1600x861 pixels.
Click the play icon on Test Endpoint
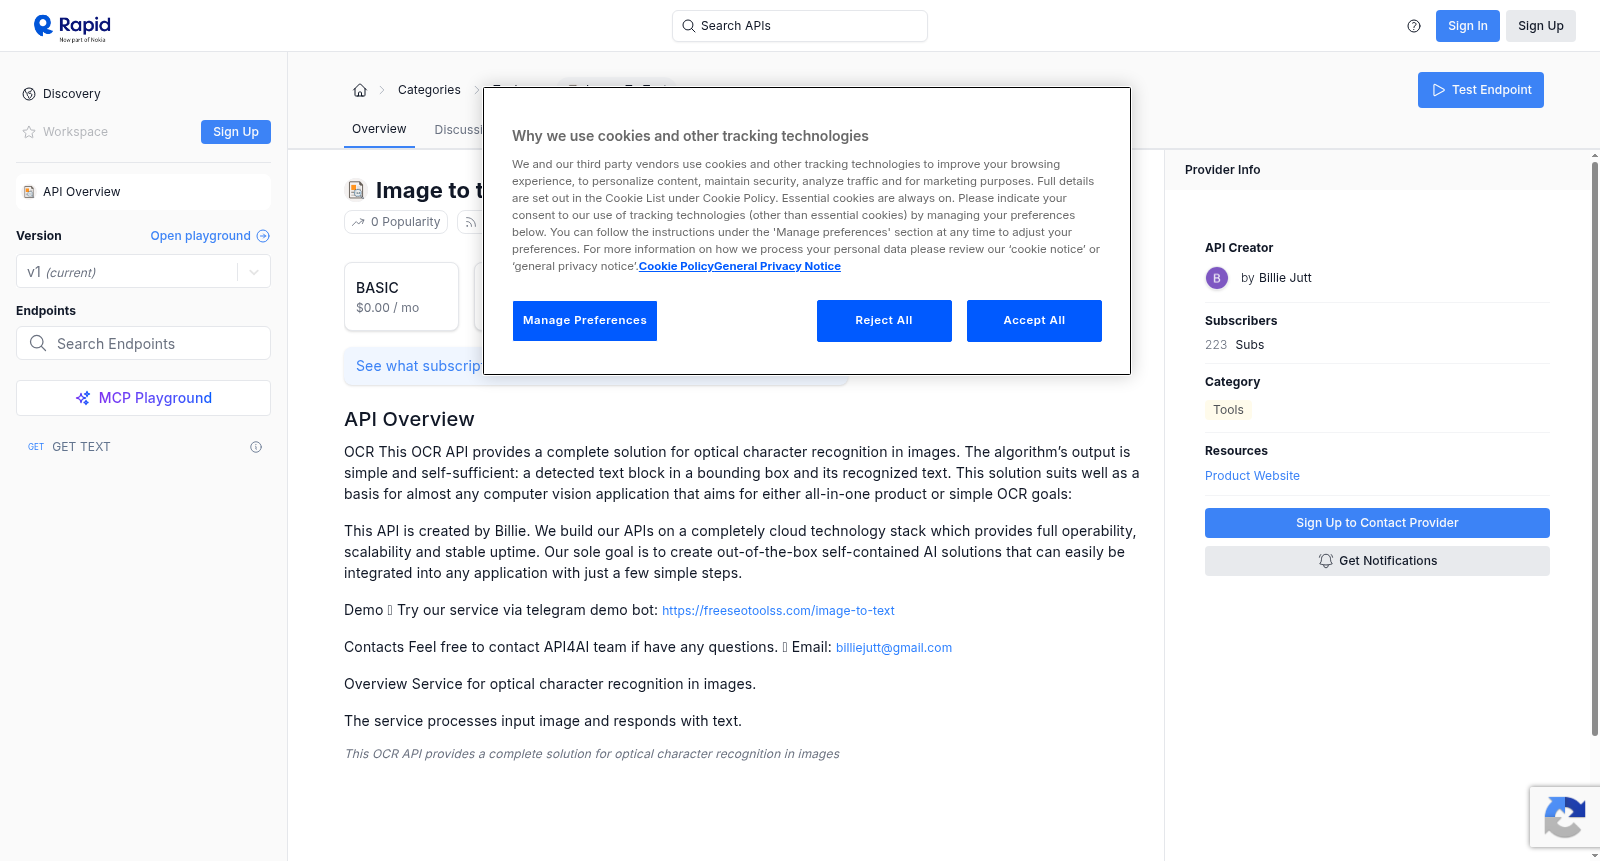pyautogui.click(x=1439, y=90)
